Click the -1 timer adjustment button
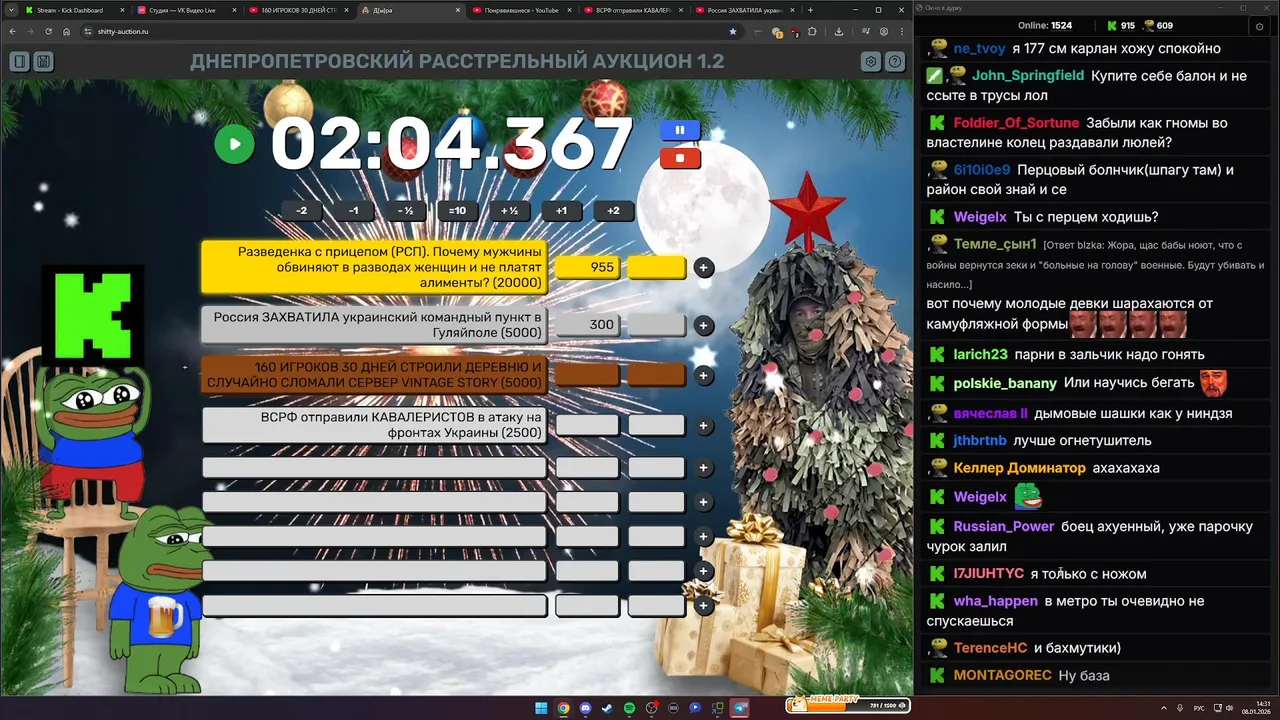Viewport: 1280px width, 720px height. point(353,211)
